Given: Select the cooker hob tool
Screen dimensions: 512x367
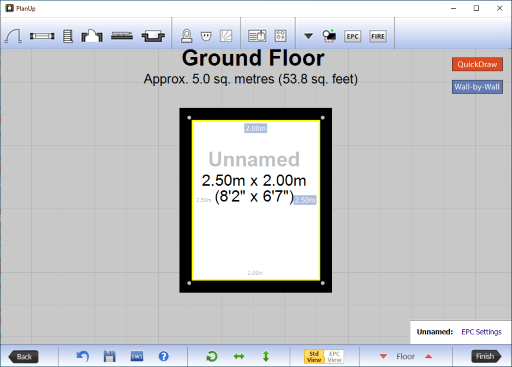Looking at the screenshot, I should click(x=280, y=36).
